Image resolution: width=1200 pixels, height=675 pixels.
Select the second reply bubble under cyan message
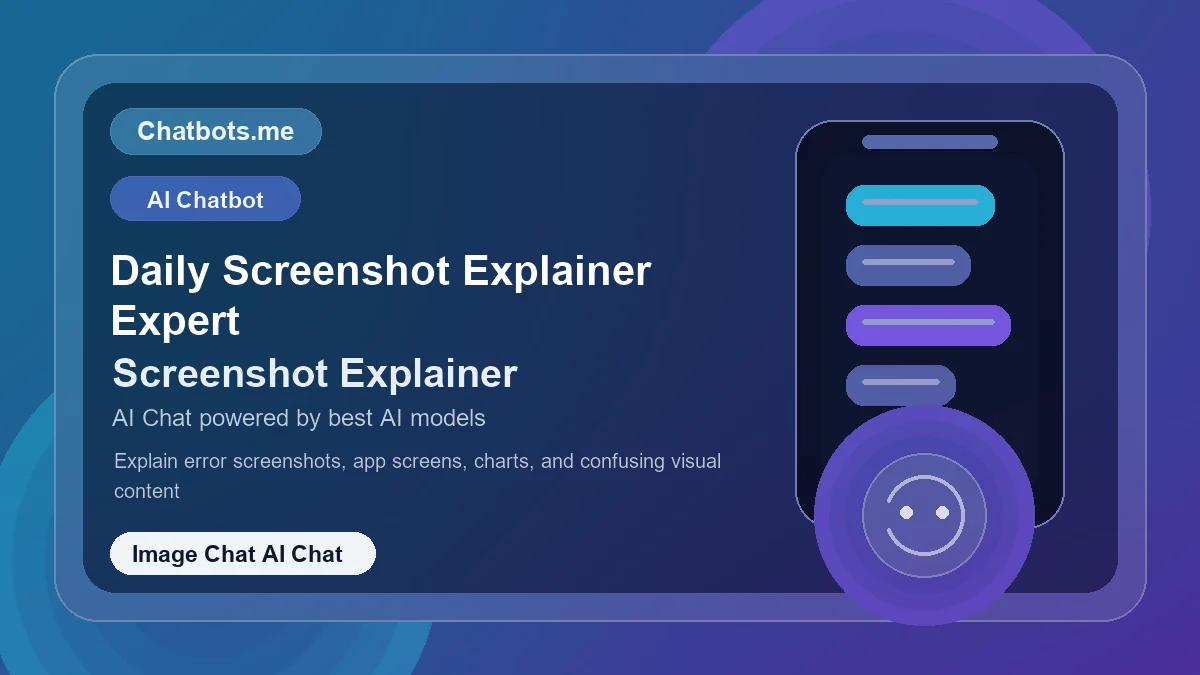[907, 265]
